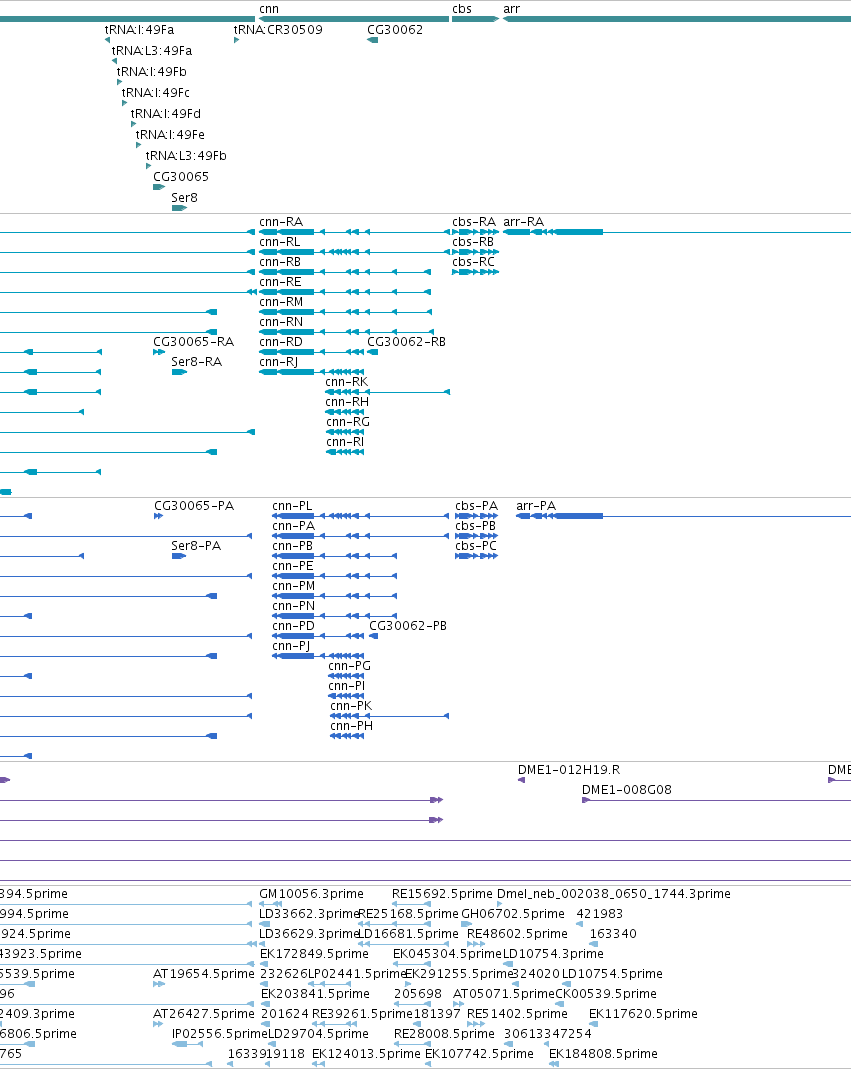Click the CG30062 gene label
Screen dimensions: 851x1069
click(395, 30)
